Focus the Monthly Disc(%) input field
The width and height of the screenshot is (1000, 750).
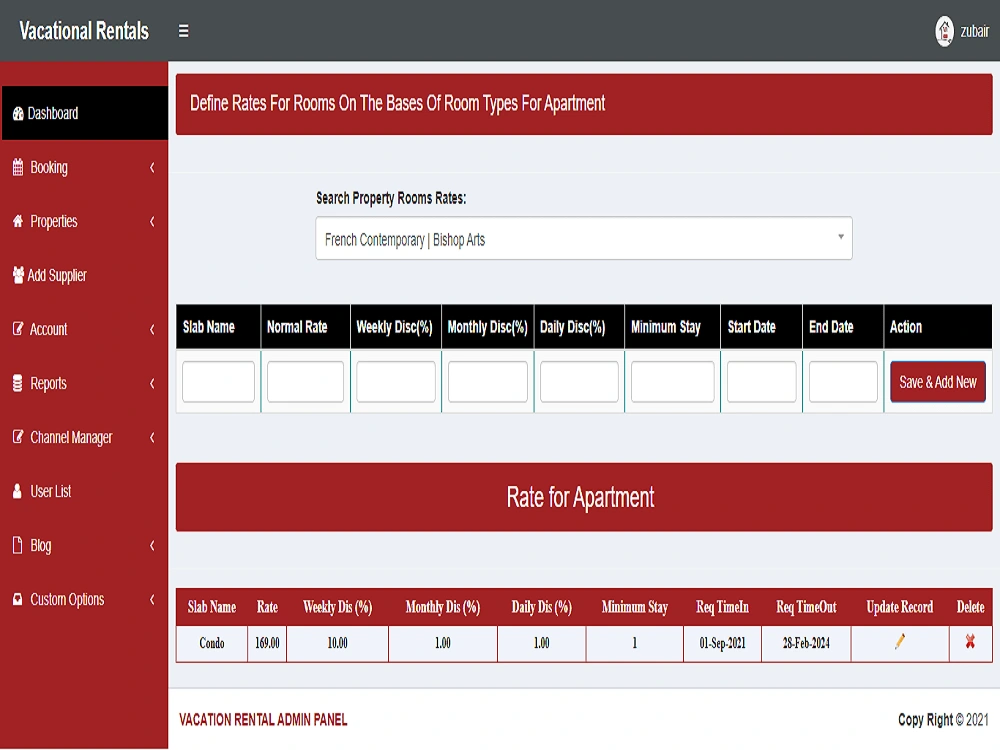click(x=488, y=381)
